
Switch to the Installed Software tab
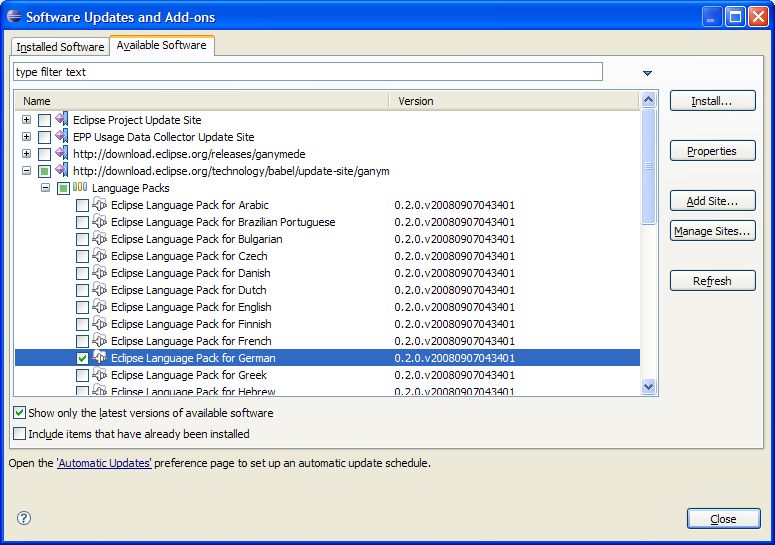click(60, 46)
